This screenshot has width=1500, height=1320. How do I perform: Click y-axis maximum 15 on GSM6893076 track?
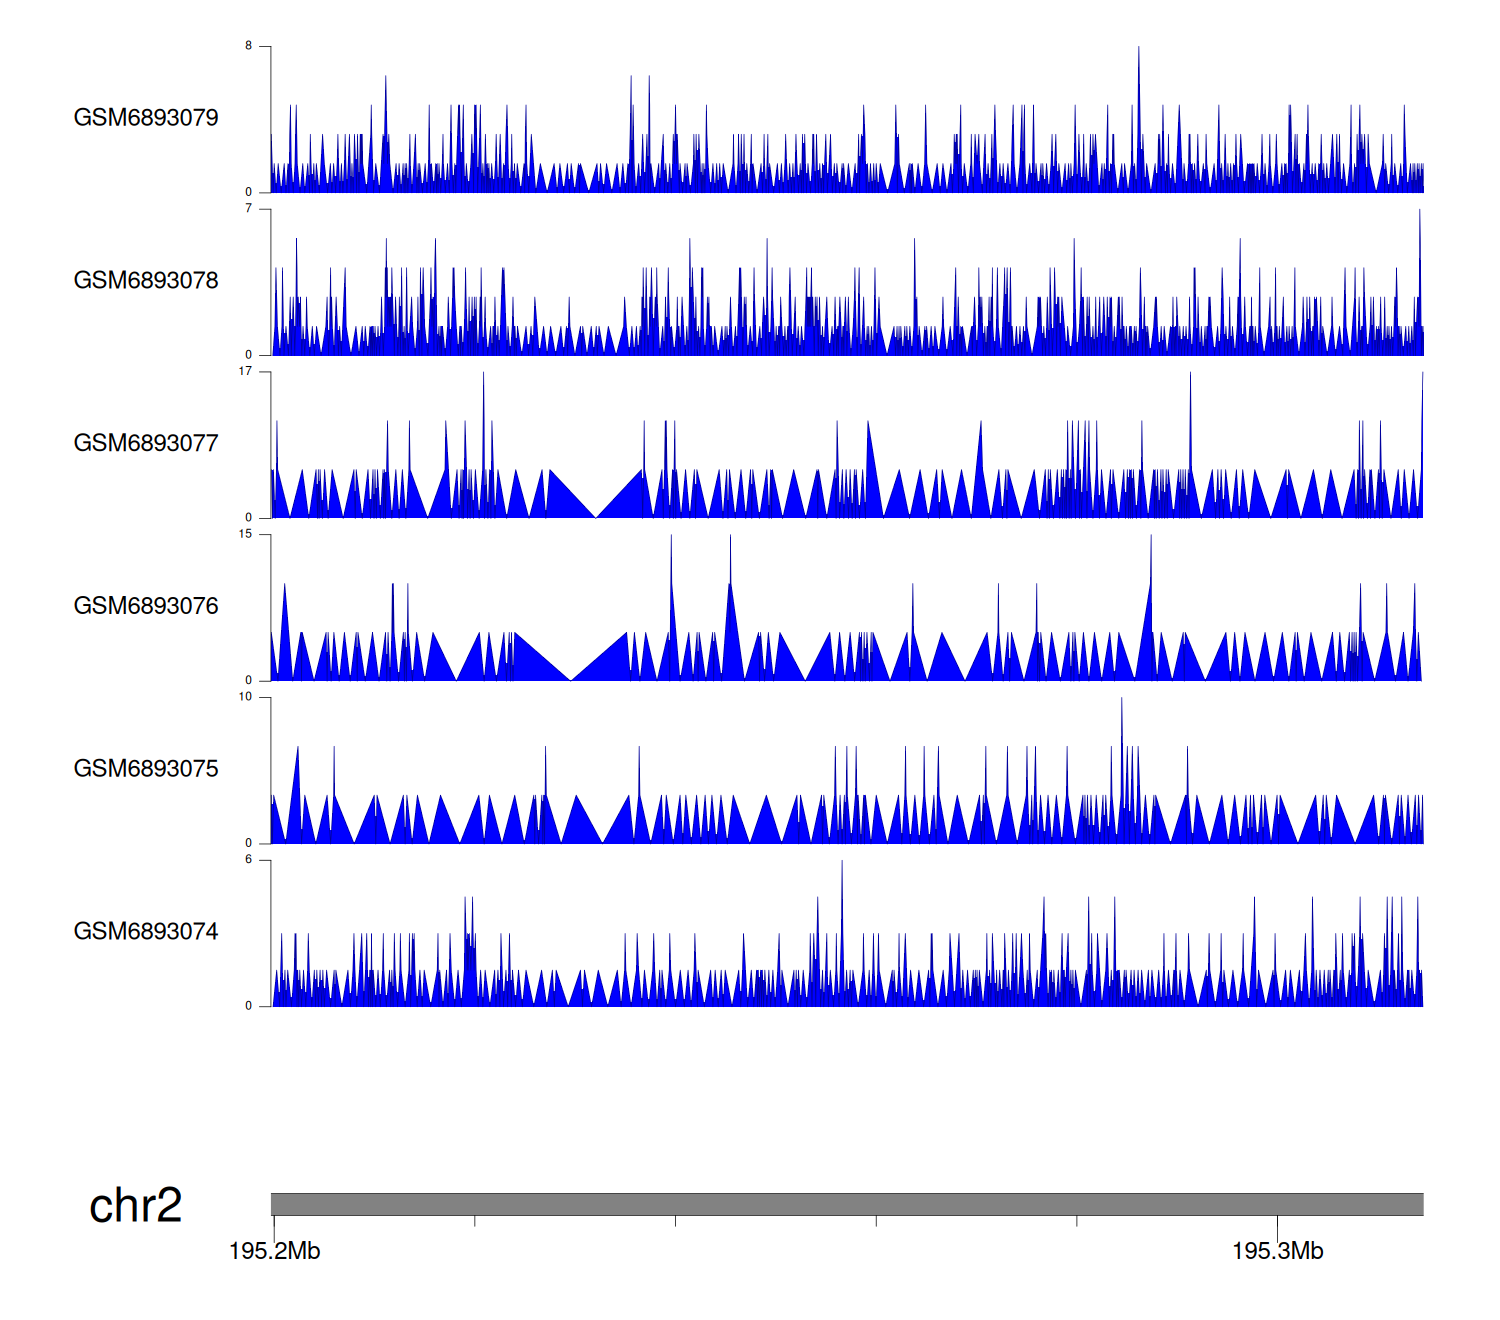246,534
